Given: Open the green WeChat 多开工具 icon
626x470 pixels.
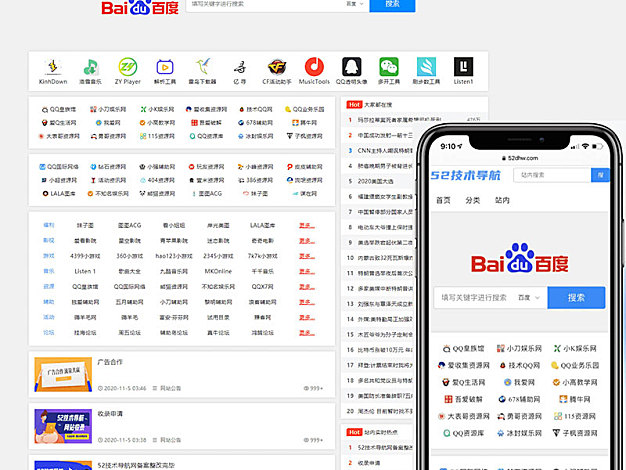Looking at the screenshot, I should pyautogui.click(x=389, y=67).
